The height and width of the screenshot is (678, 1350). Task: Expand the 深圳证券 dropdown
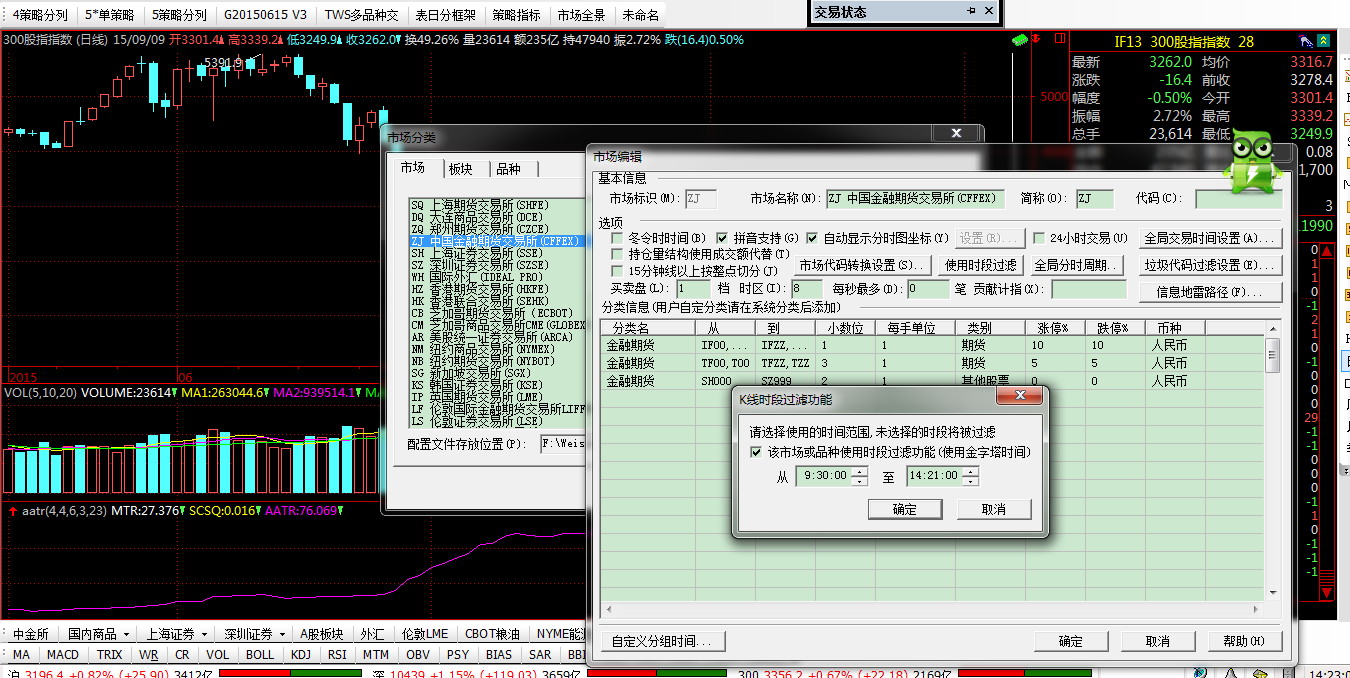tap(282, 634)
